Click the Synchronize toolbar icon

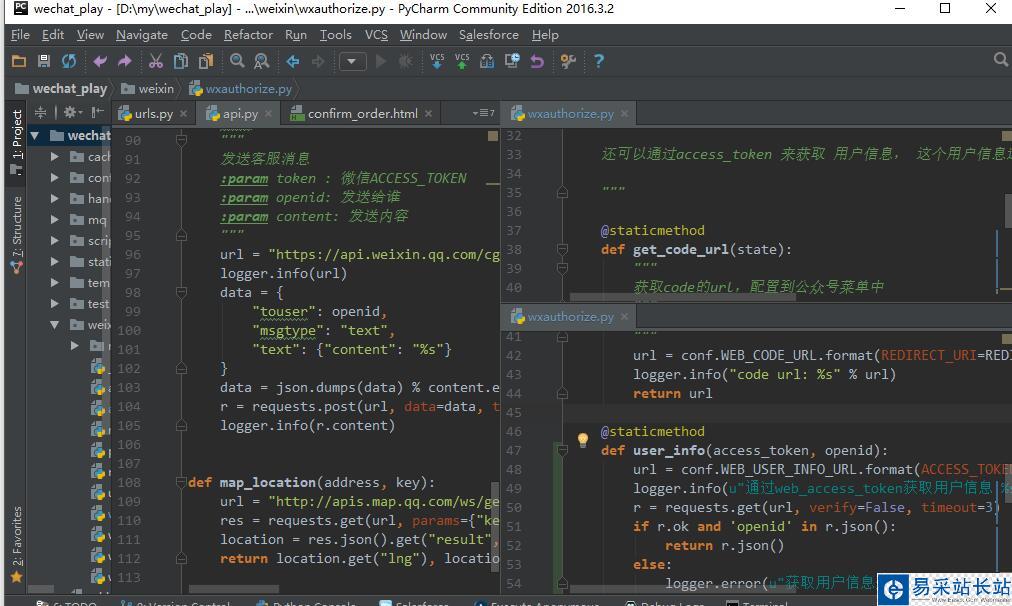(68, 61)
